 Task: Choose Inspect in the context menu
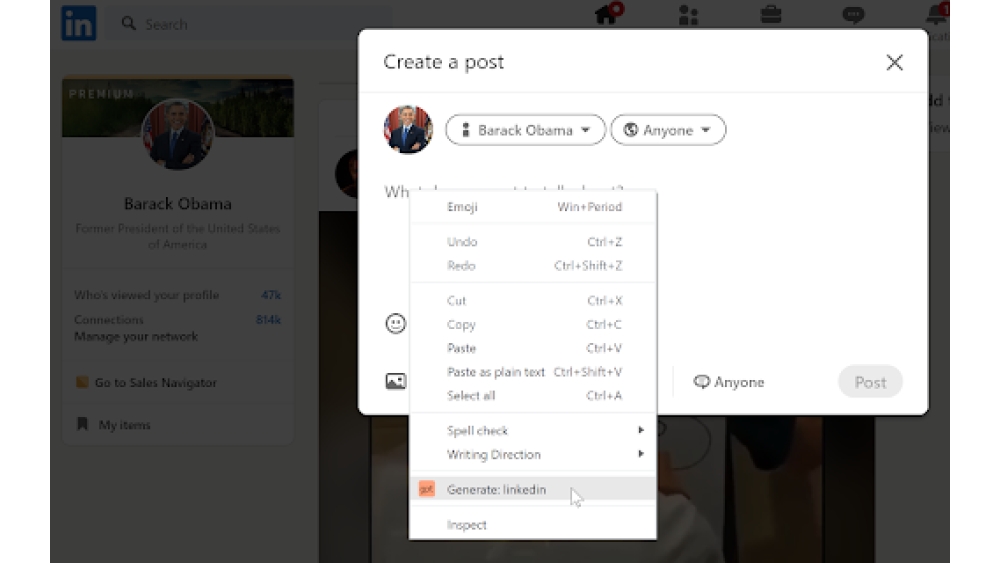(x=533, y=525)
